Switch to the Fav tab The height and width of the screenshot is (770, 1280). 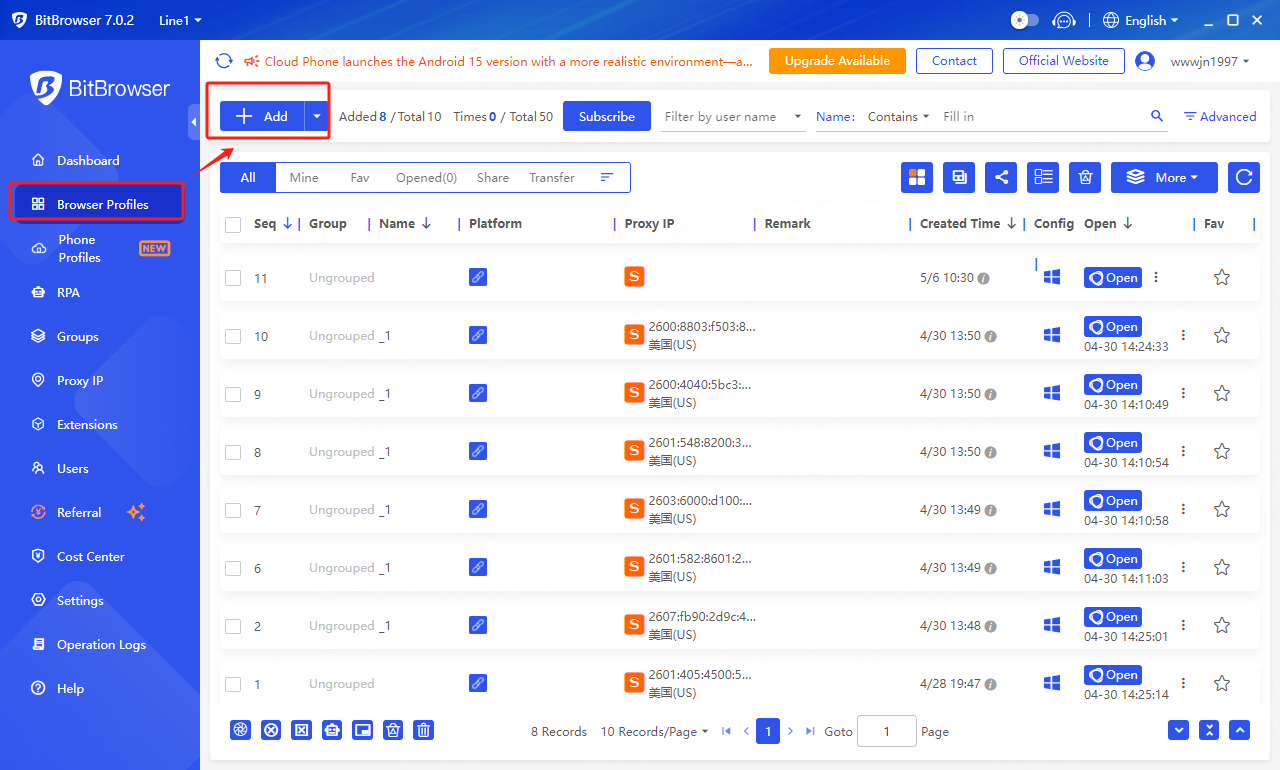click(359, 177)
